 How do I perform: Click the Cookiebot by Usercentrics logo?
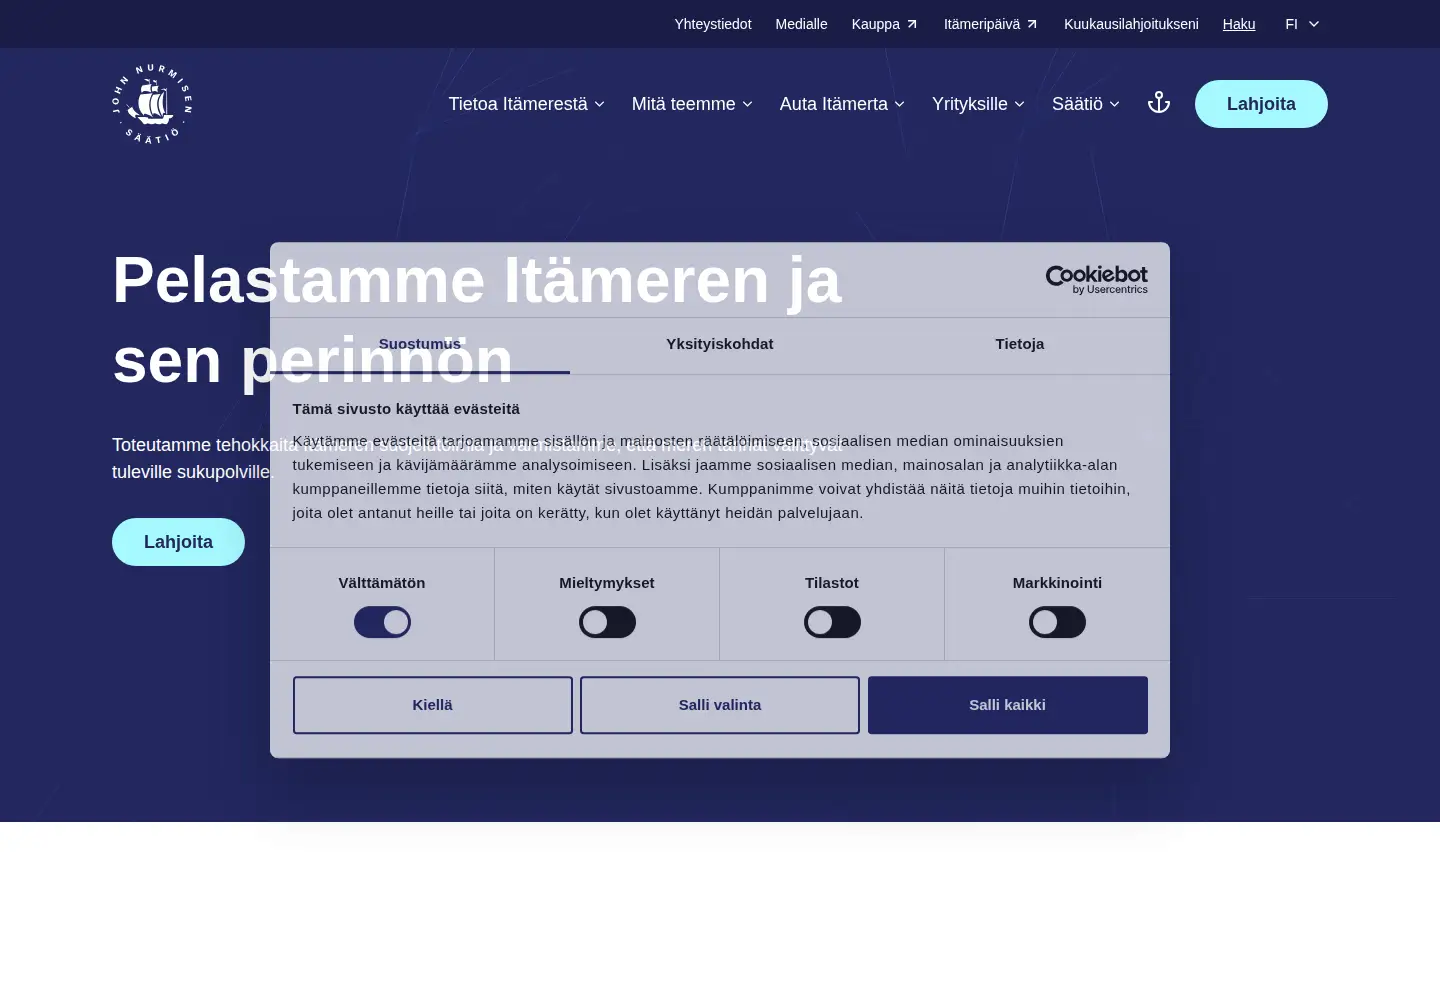1096,280
